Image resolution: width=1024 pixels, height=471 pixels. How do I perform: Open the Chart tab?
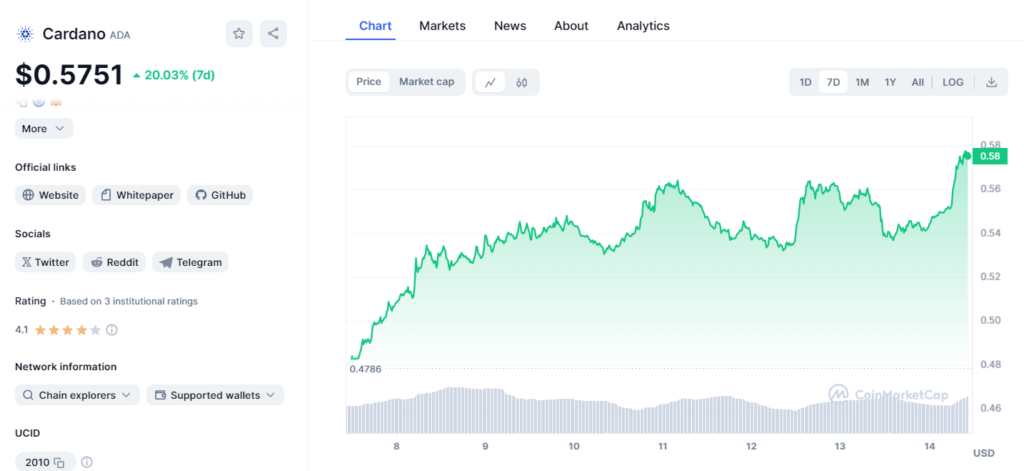pyautogui.click(x=376, y=26)
